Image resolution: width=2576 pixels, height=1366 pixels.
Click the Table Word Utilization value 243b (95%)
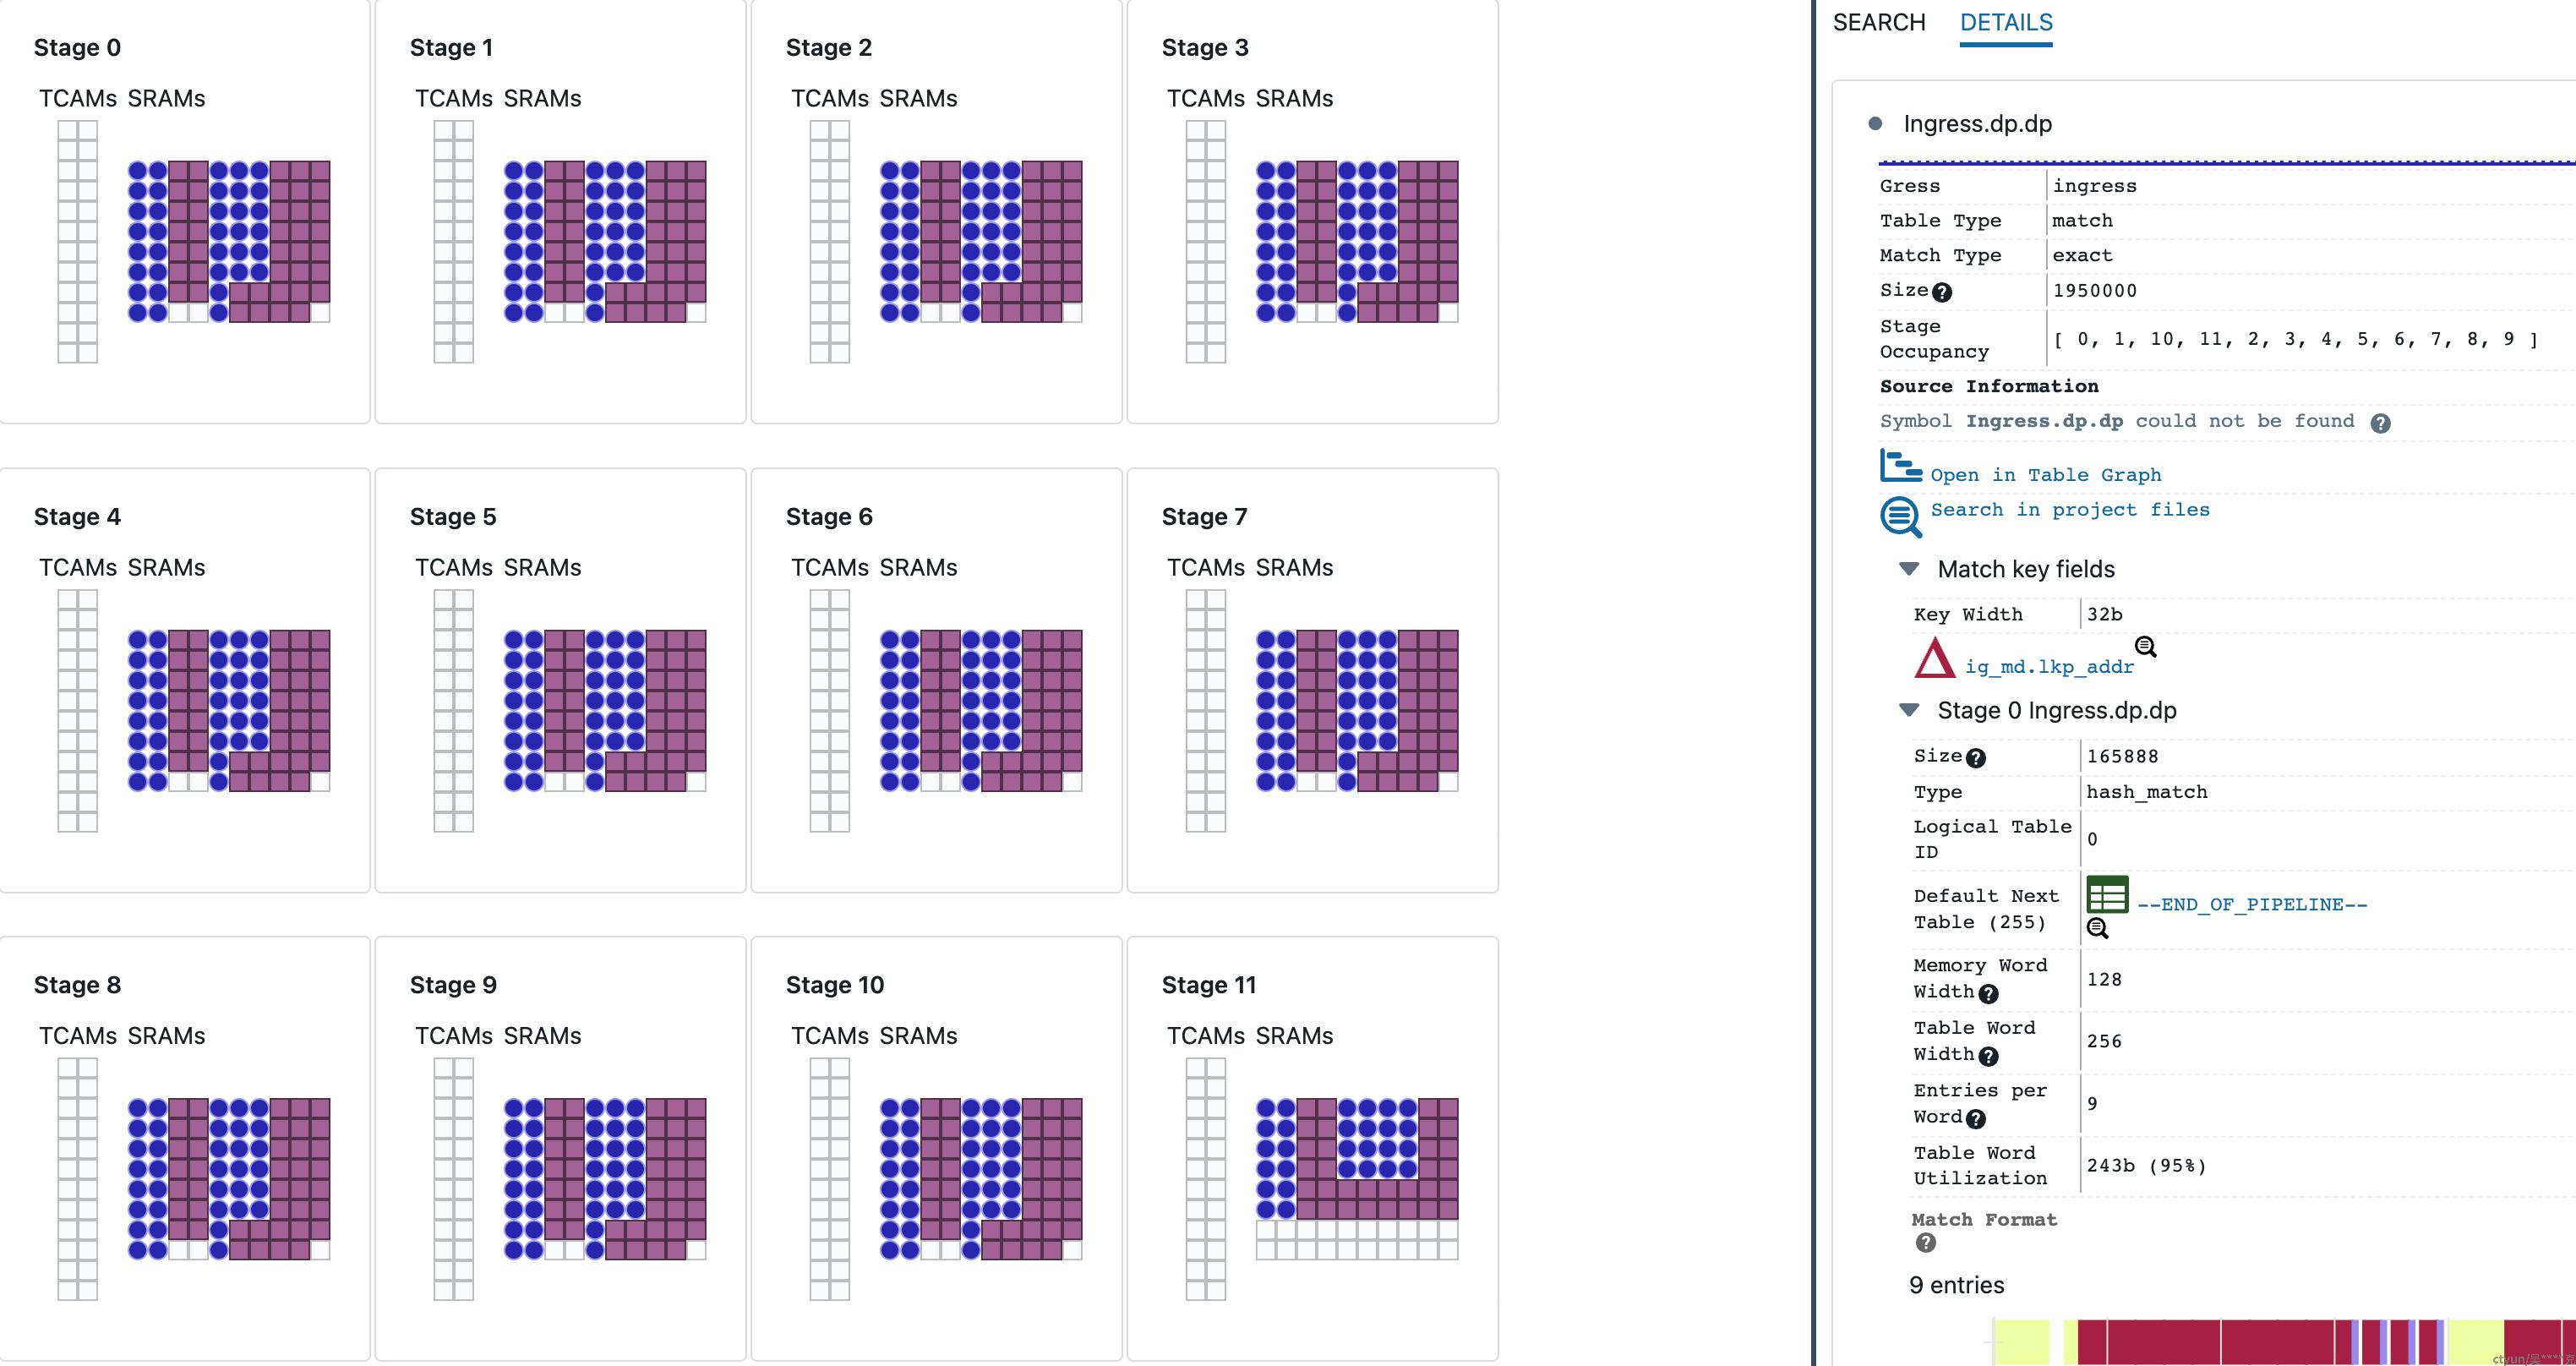tap(2146, 1166)
